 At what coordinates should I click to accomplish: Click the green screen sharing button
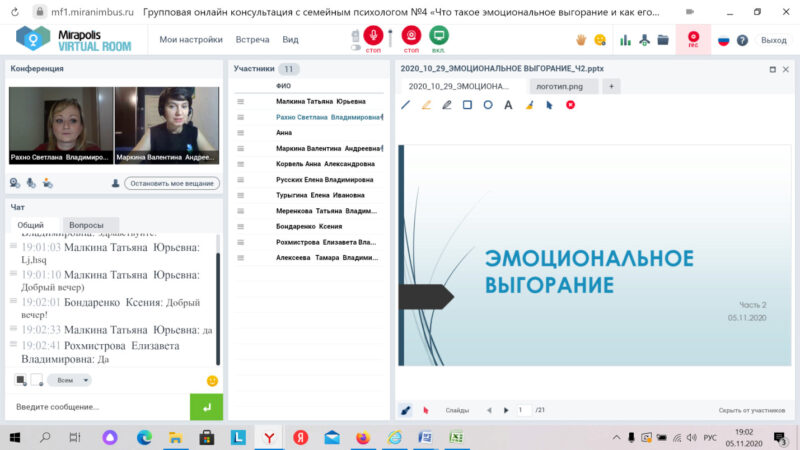tap(439, 35)
